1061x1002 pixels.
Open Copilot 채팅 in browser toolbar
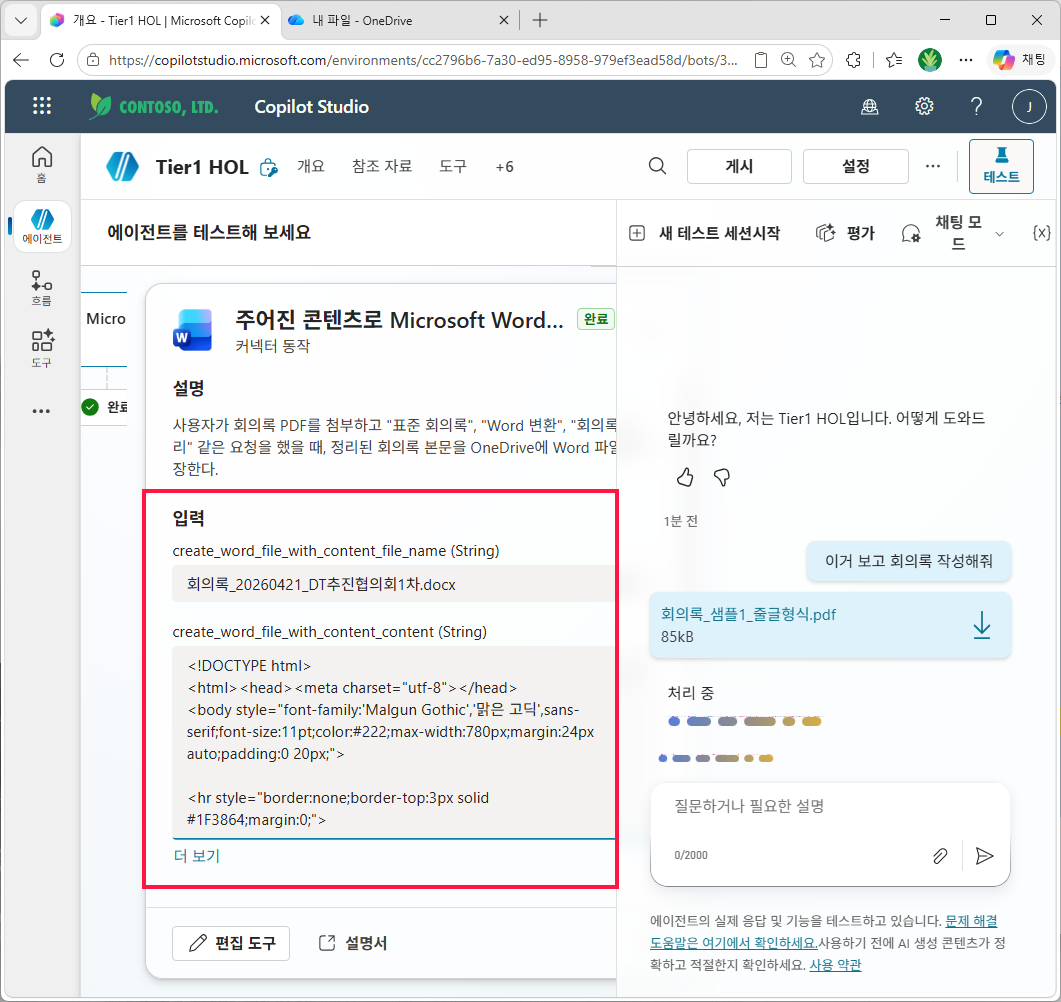coord(1019,60)
